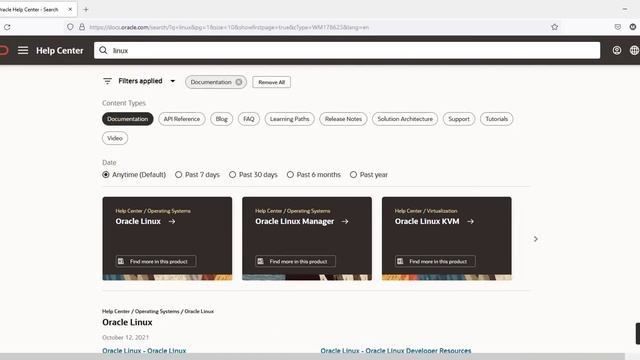Open the Oracle Linux card title
Screen dimensions: 640x360
[x=138, y=221]
